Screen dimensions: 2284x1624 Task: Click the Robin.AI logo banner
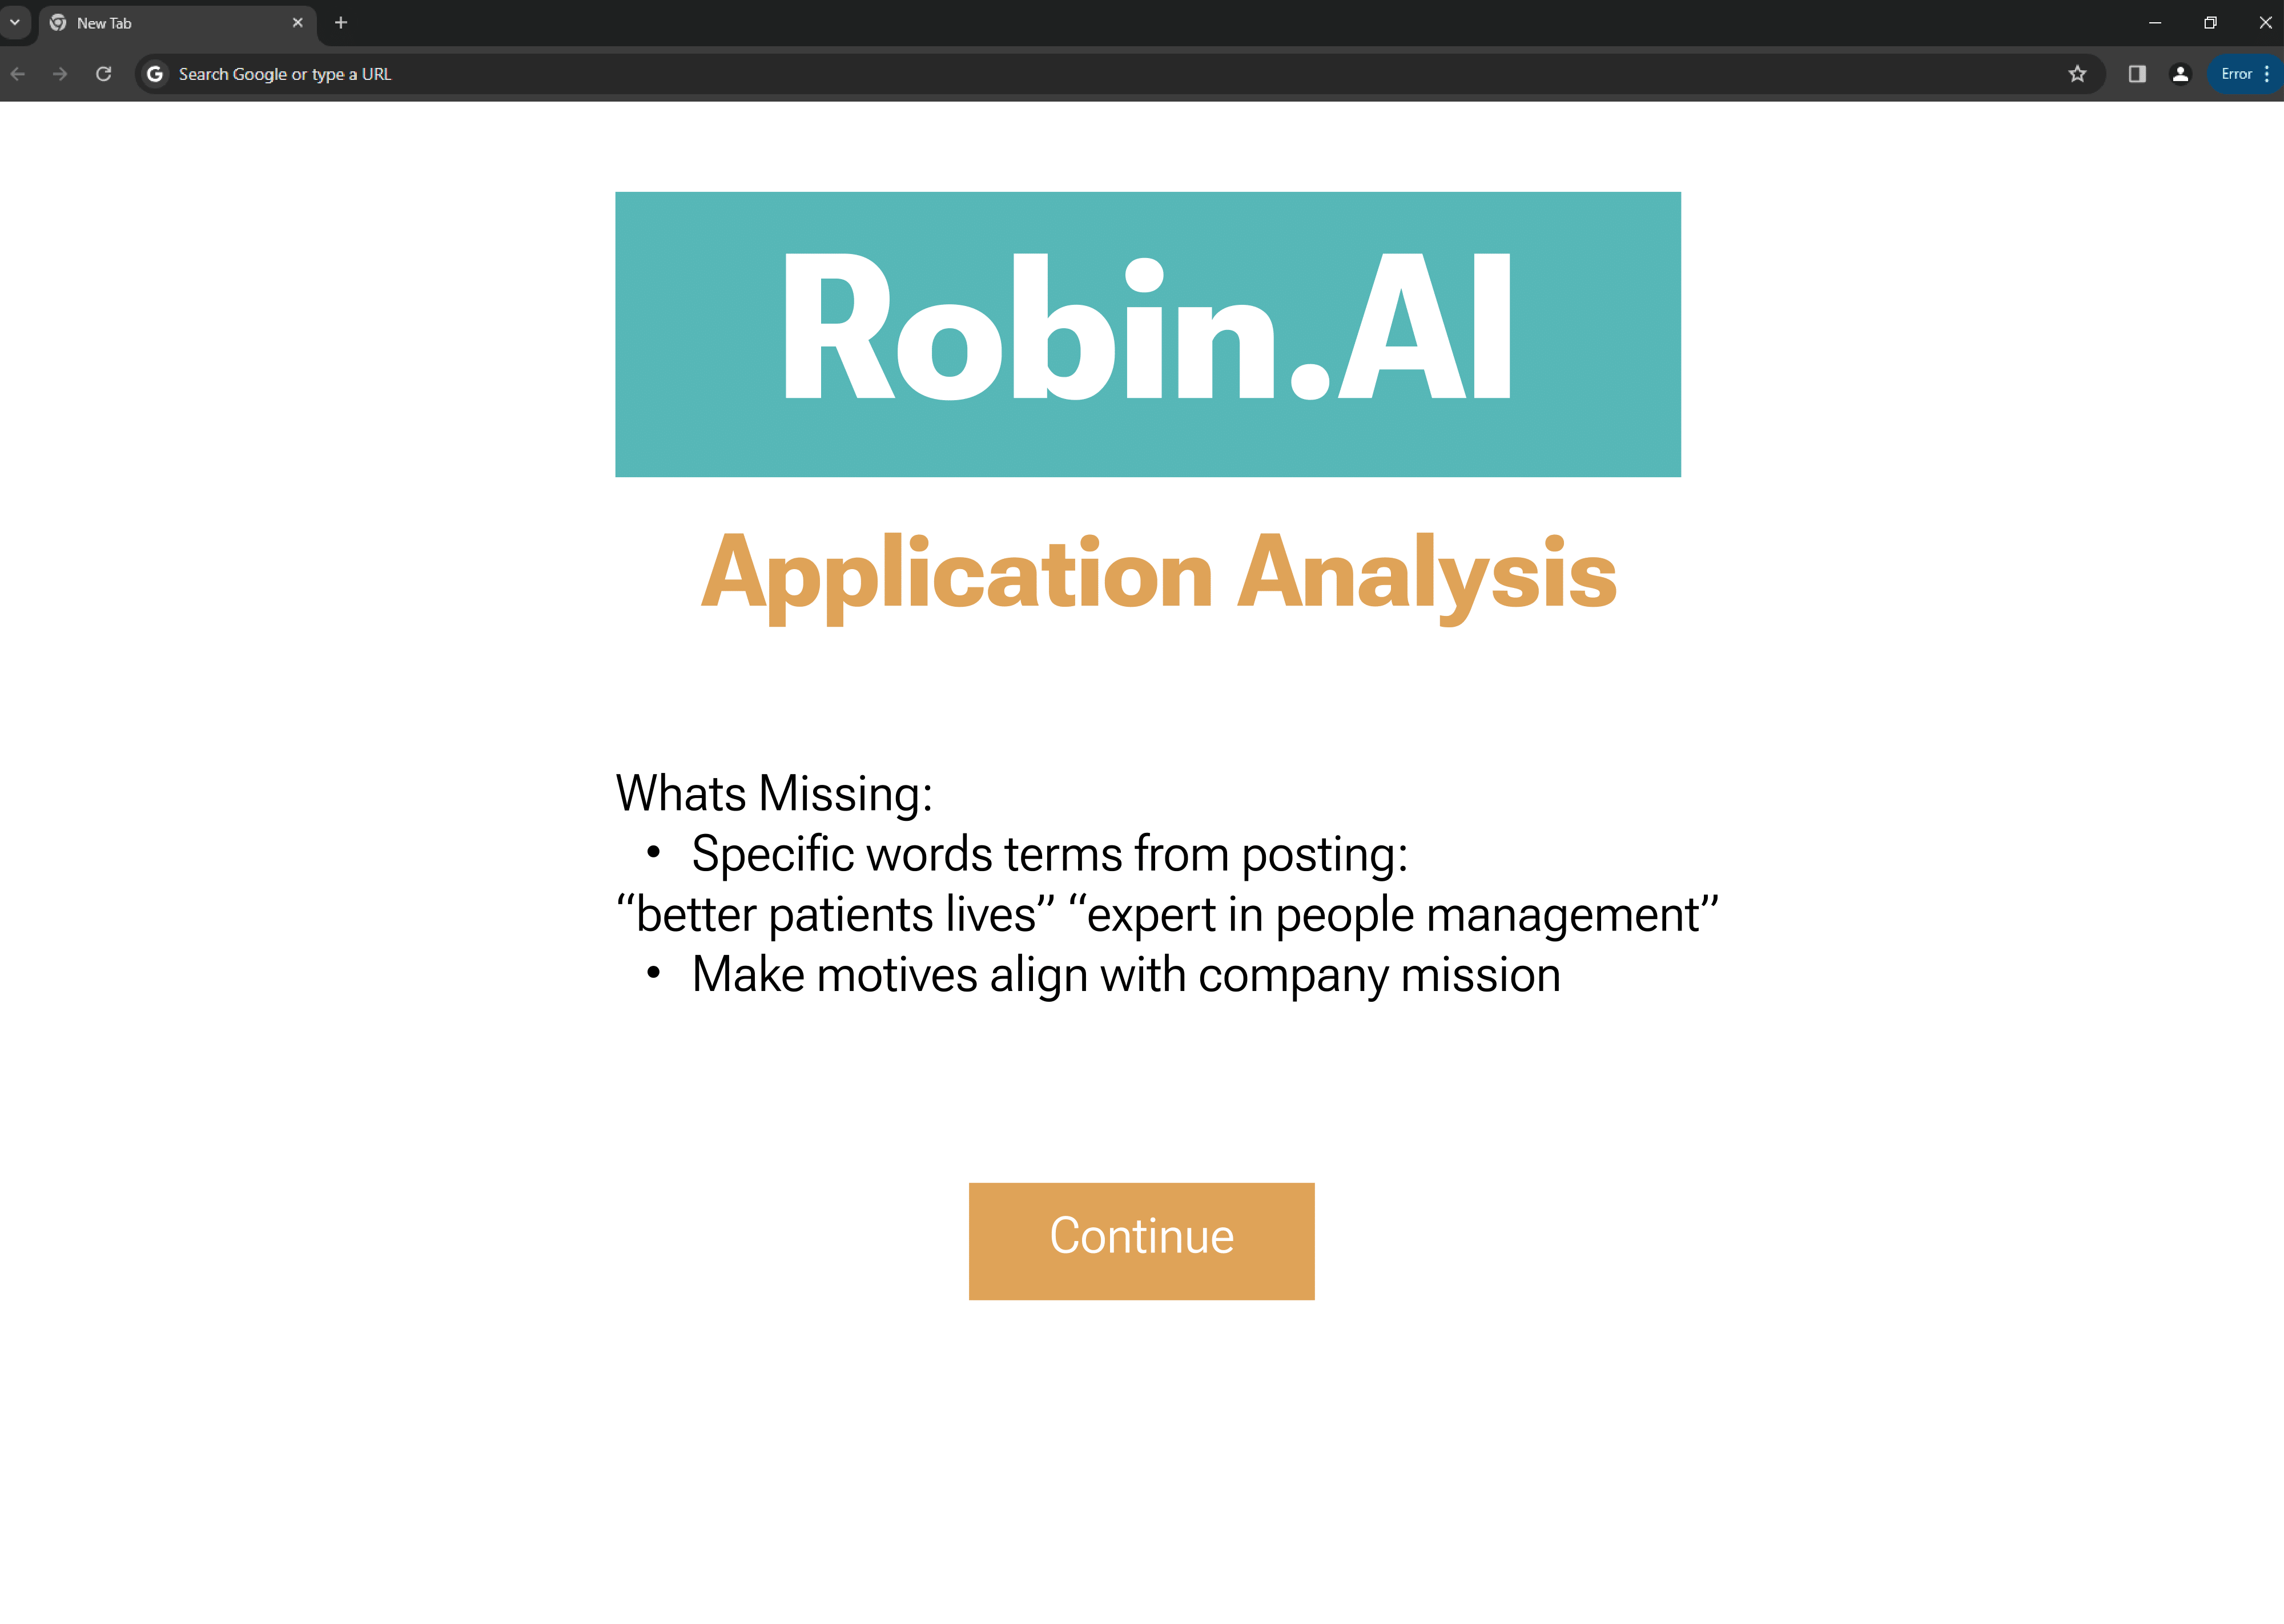coord(1147,334)
